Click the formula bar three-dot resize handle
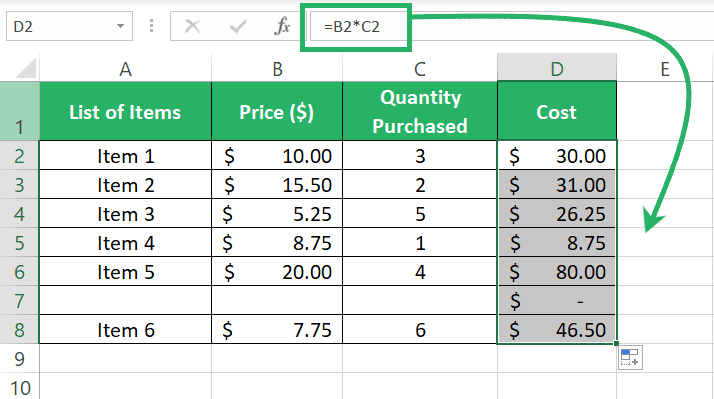The width and height of the screenshot is (714, 399). (x=151, y=26)
